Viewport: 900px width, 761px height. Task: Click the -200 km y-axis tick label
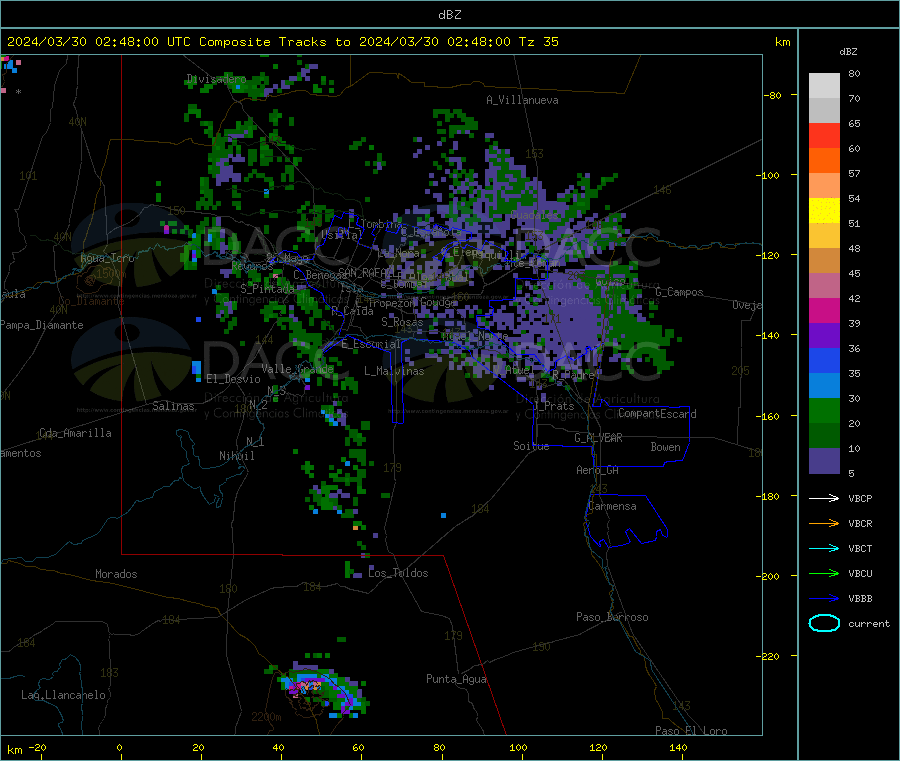[767, 576]
